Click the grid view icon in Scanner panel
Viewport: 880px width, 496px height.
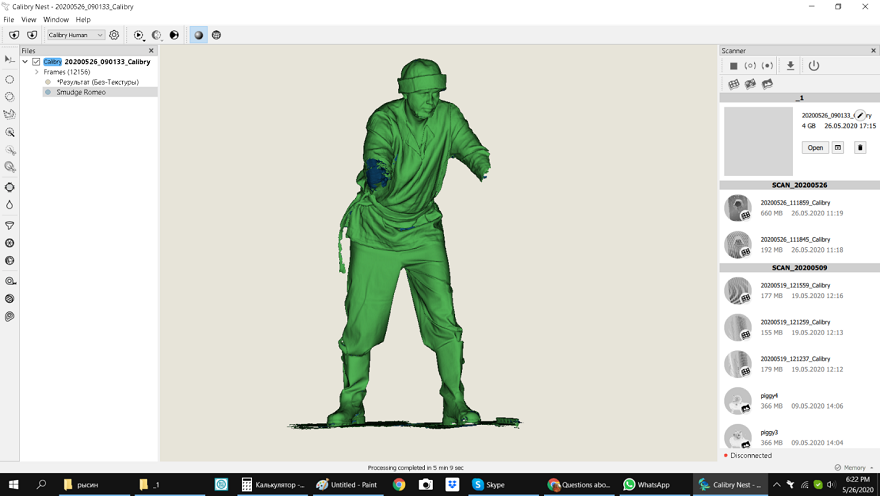(734, 84)
